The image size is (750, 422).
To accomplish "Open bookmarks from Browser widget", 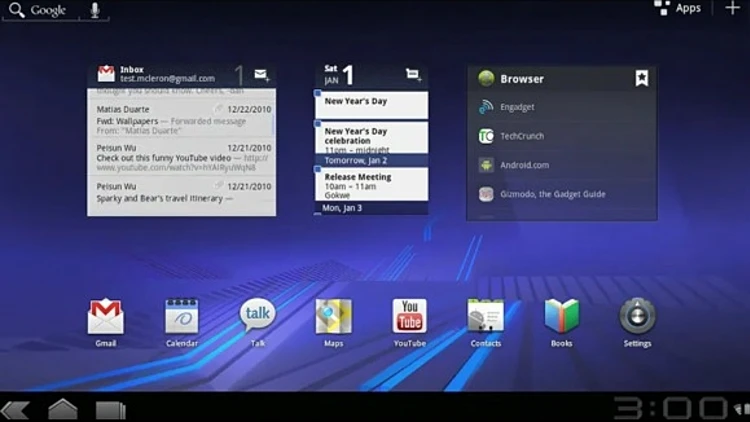I will point(641,78).
